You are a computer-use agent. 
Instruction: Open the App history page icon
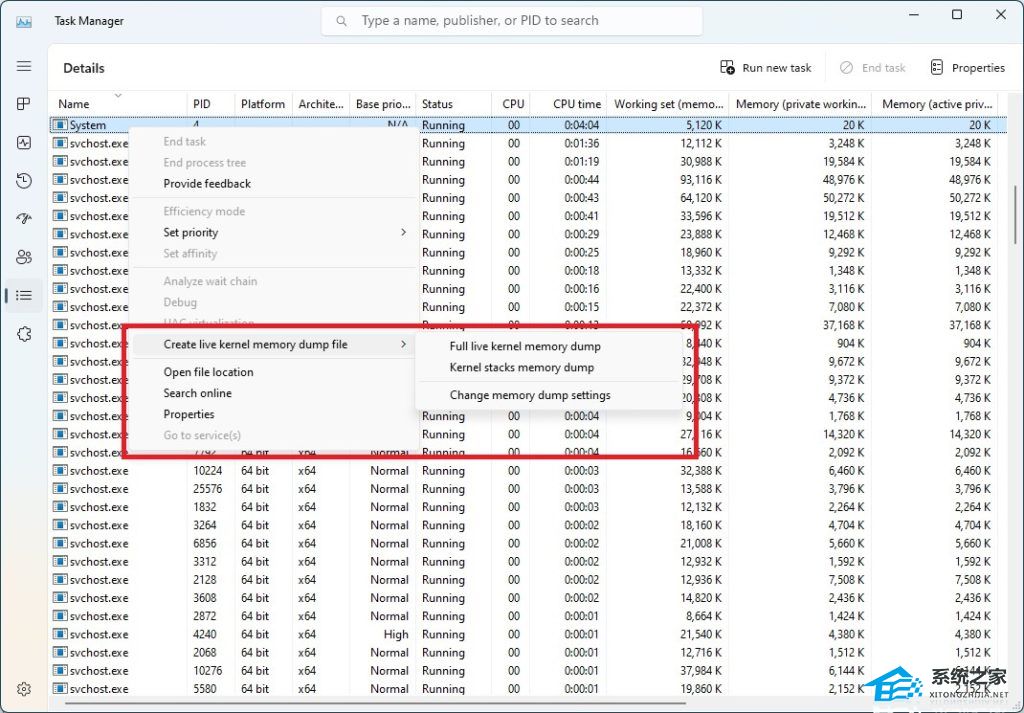pos(24,180)
